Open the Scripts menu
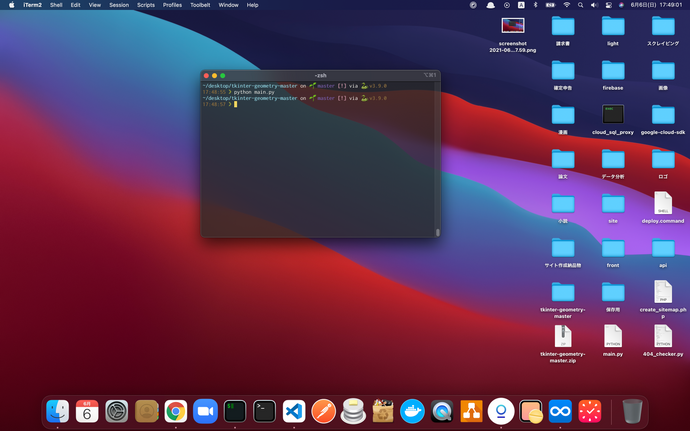Image resolution: width=690 pixels, height=431 pixels. [x=146, y=5]
